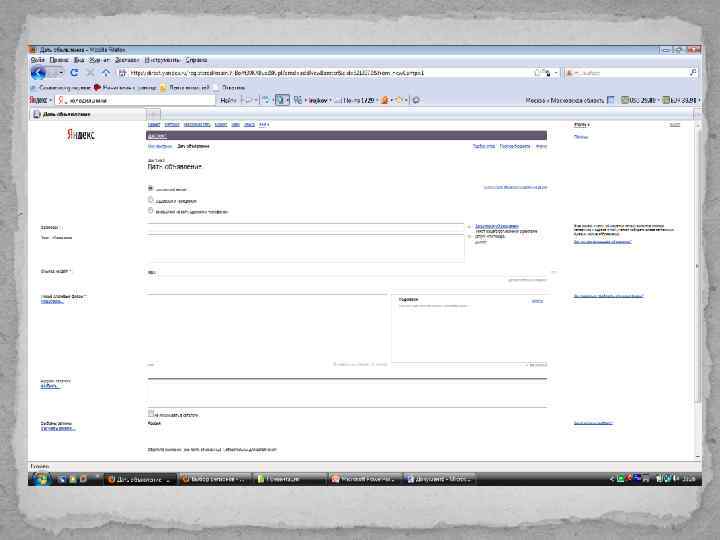The height and width of the screenshot is (540, 720).
Task: Switch to the PowerPoint window in the taskbar
Action: pos(366,479)
